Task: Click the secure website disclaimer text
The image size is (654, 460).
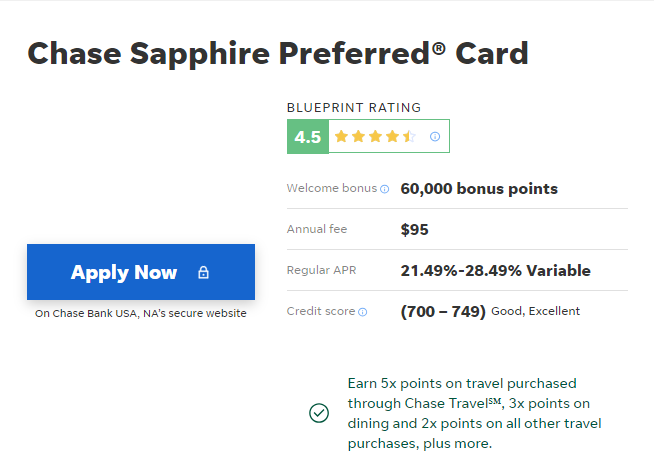Action: click(141, 313)
